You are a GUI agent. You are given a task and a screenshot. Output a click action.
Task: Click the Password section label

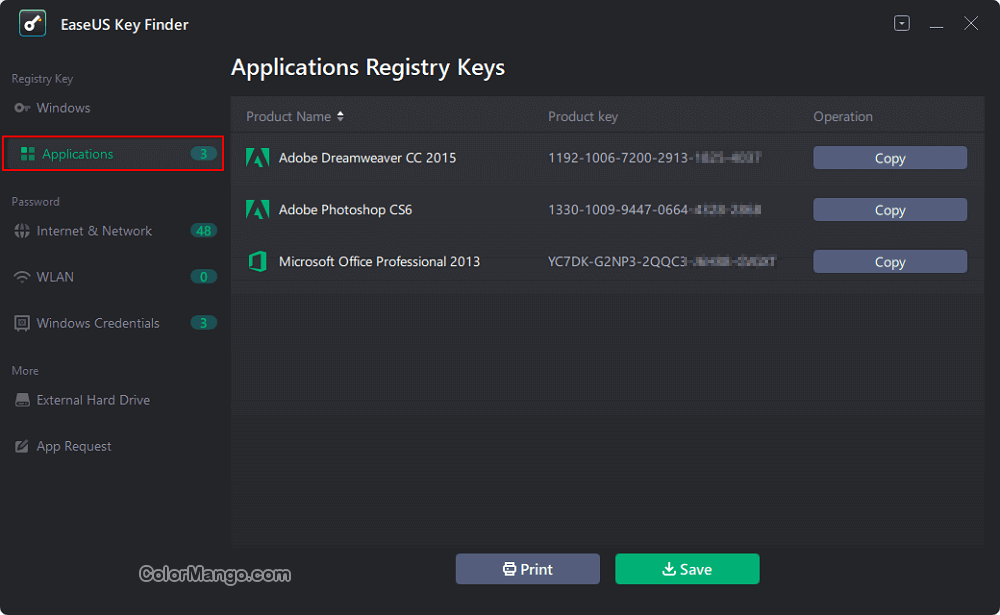tap(35, 202)
